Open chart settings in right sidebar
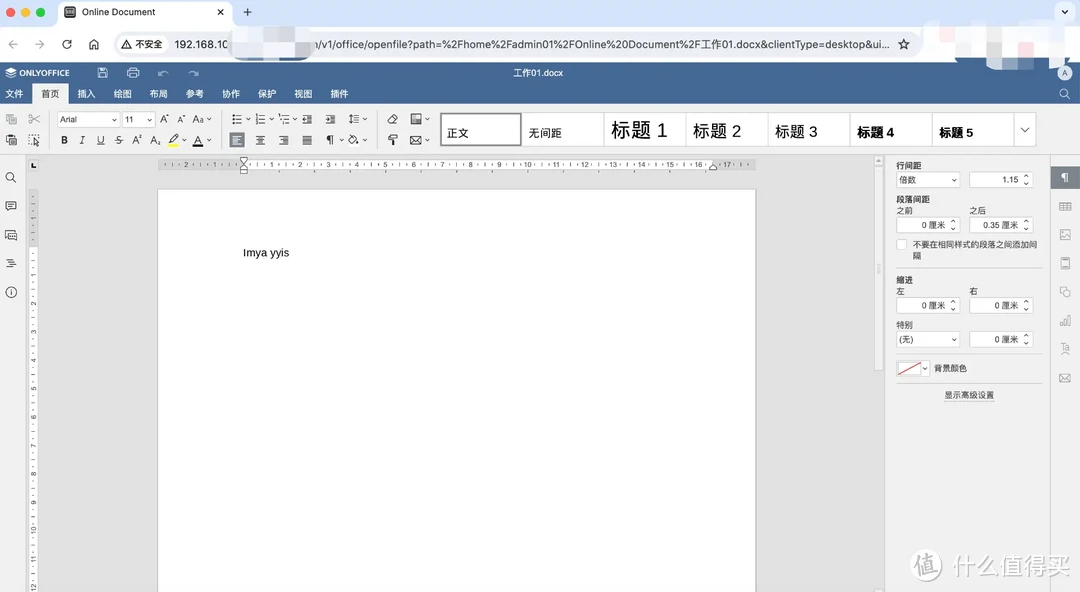 pyautogui.click(x=1065, y=320)
